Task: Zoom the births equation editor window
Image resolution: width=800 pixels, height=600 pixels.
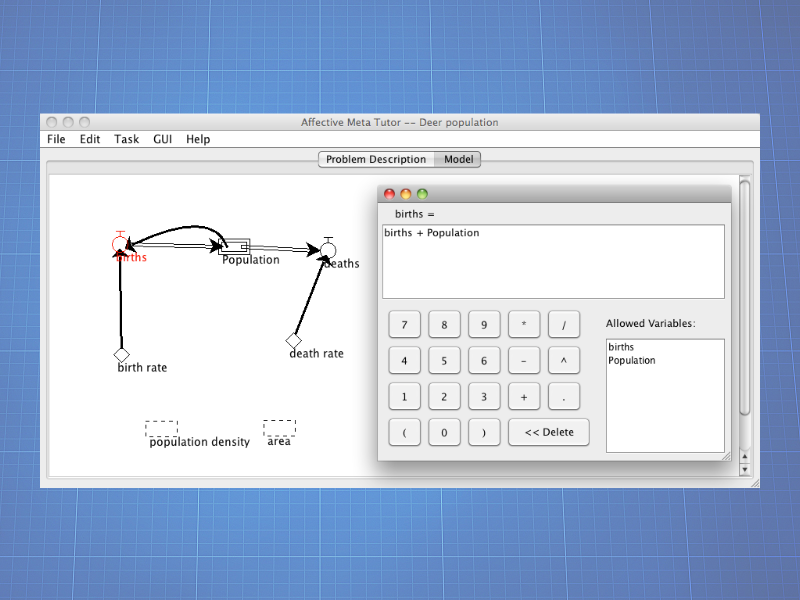Action: tap(422, 194)
